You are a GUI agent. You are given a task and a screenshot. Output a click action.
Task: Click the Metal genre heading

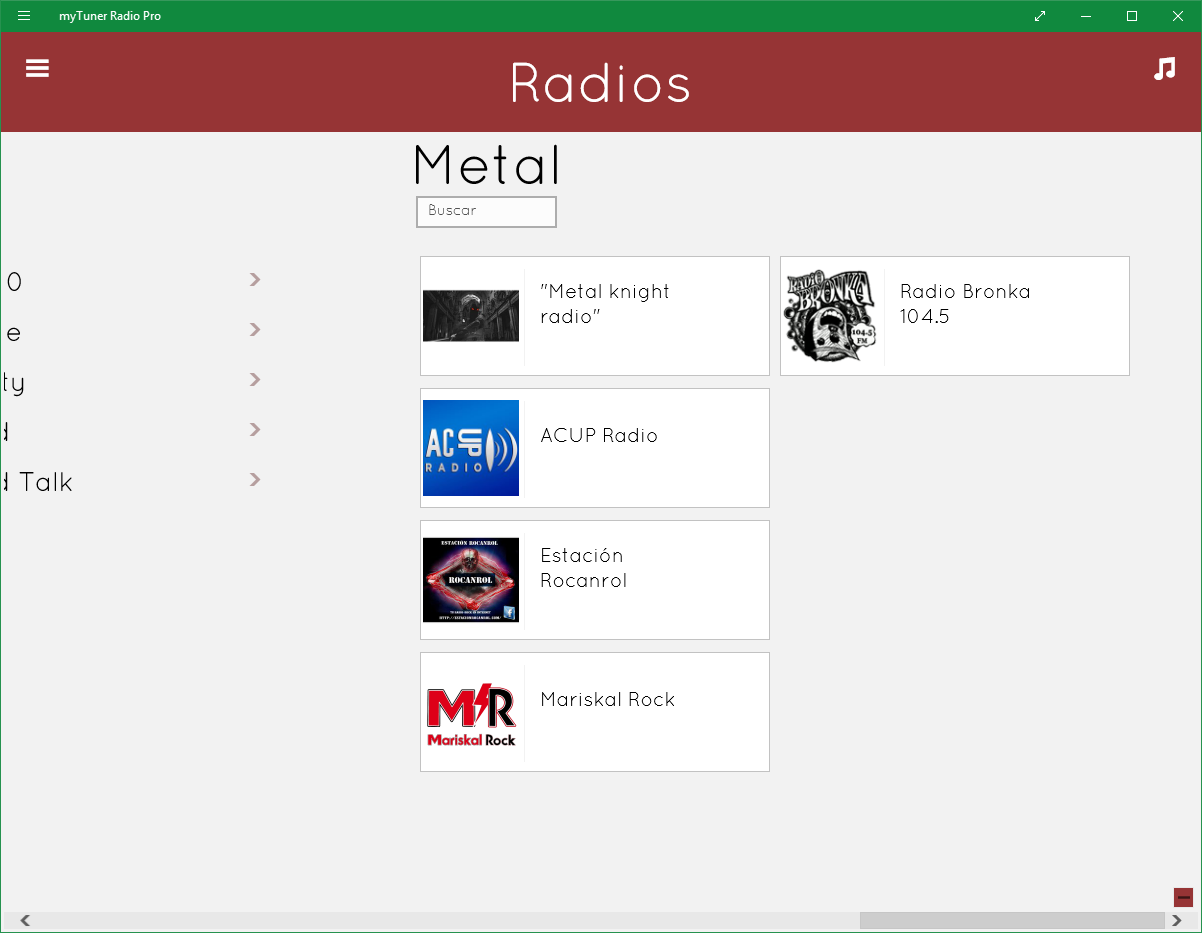487,165
